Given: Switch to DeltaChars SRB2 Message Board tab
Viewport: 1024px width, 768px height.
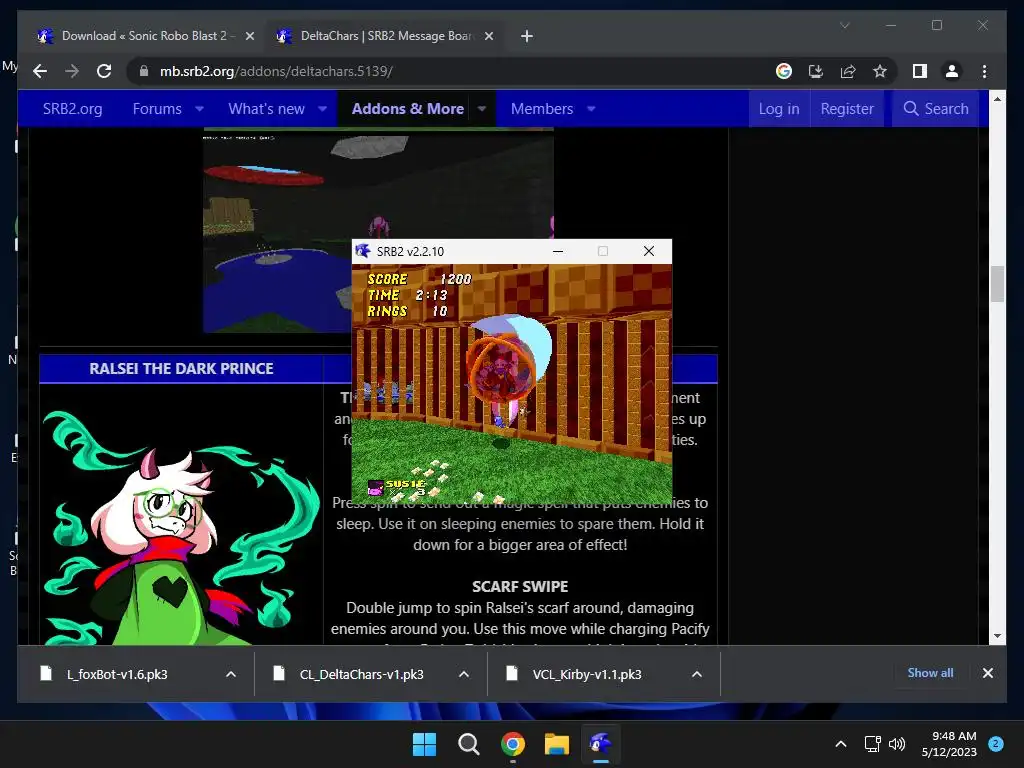Looking at the screenshot, I should (x=385, y=36).
